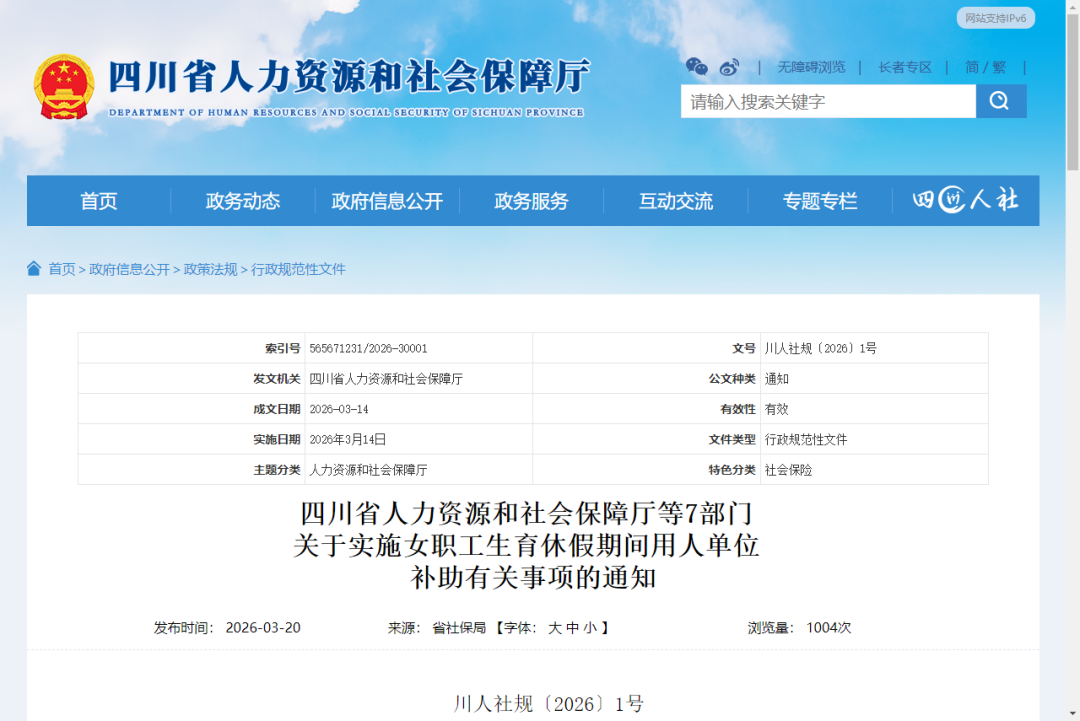Click the magnifier icon to search

pos(1000,101)
